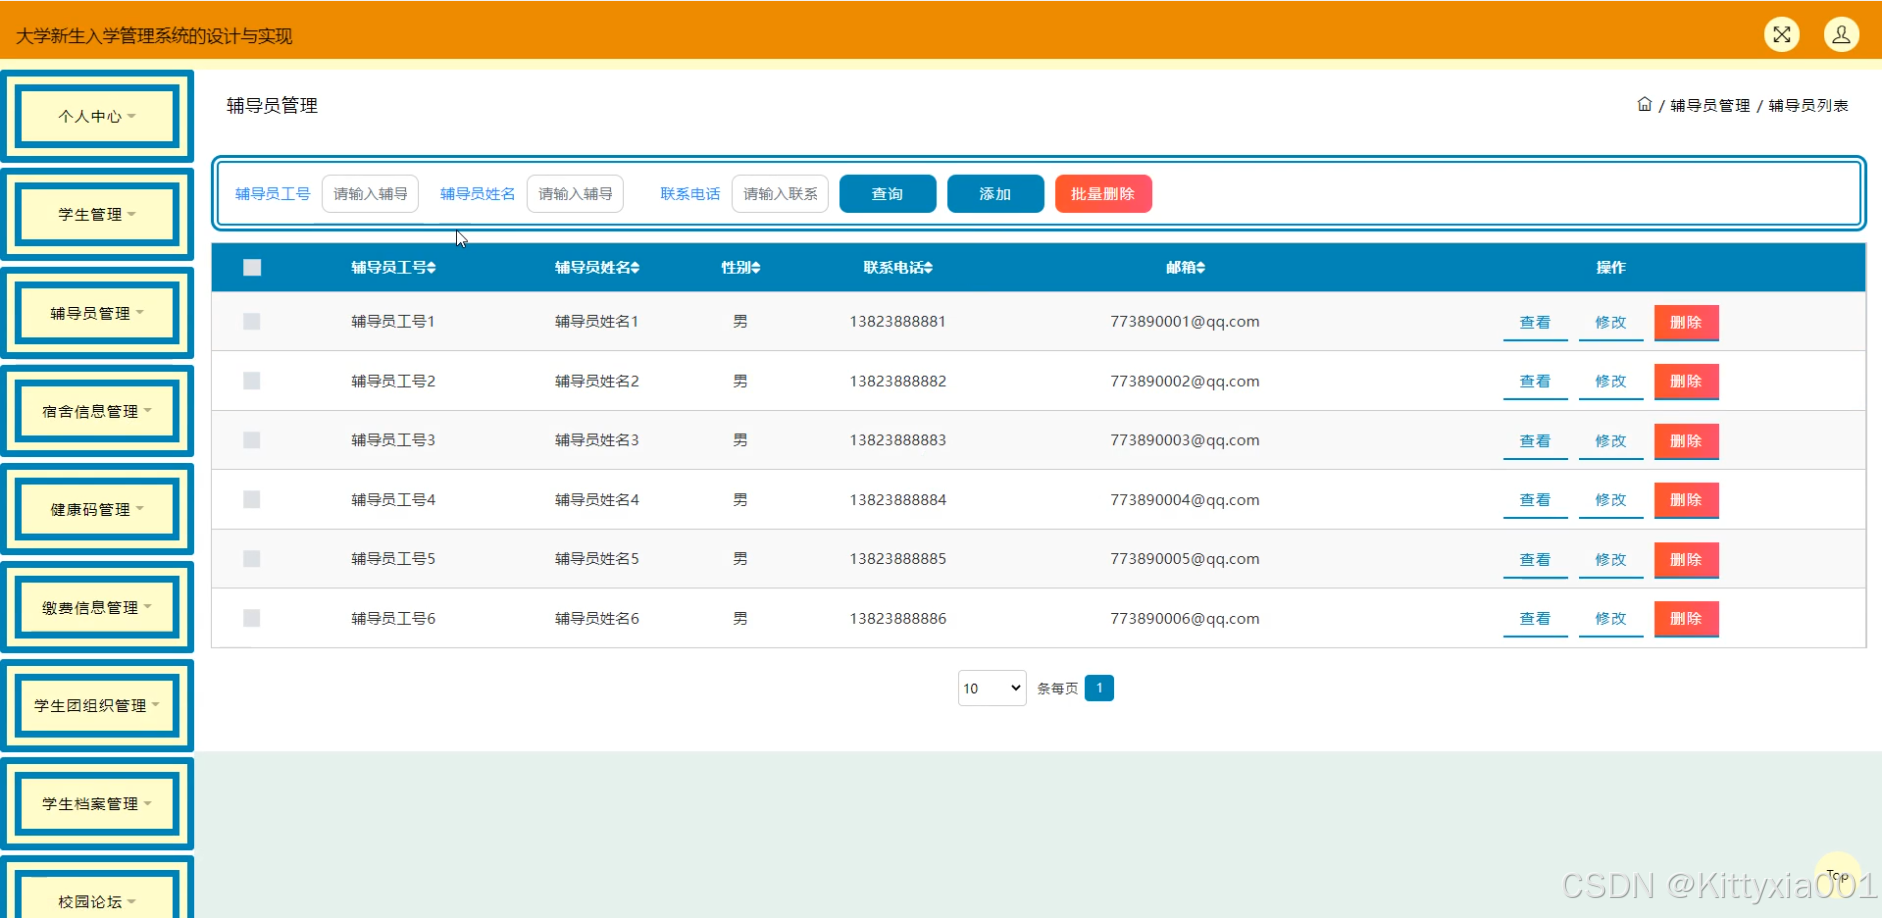Image resolution: width=1882 pixels, height=918 pixels.
Task: Sort by 联系电话 column arrows
Action: coord(929,268)
